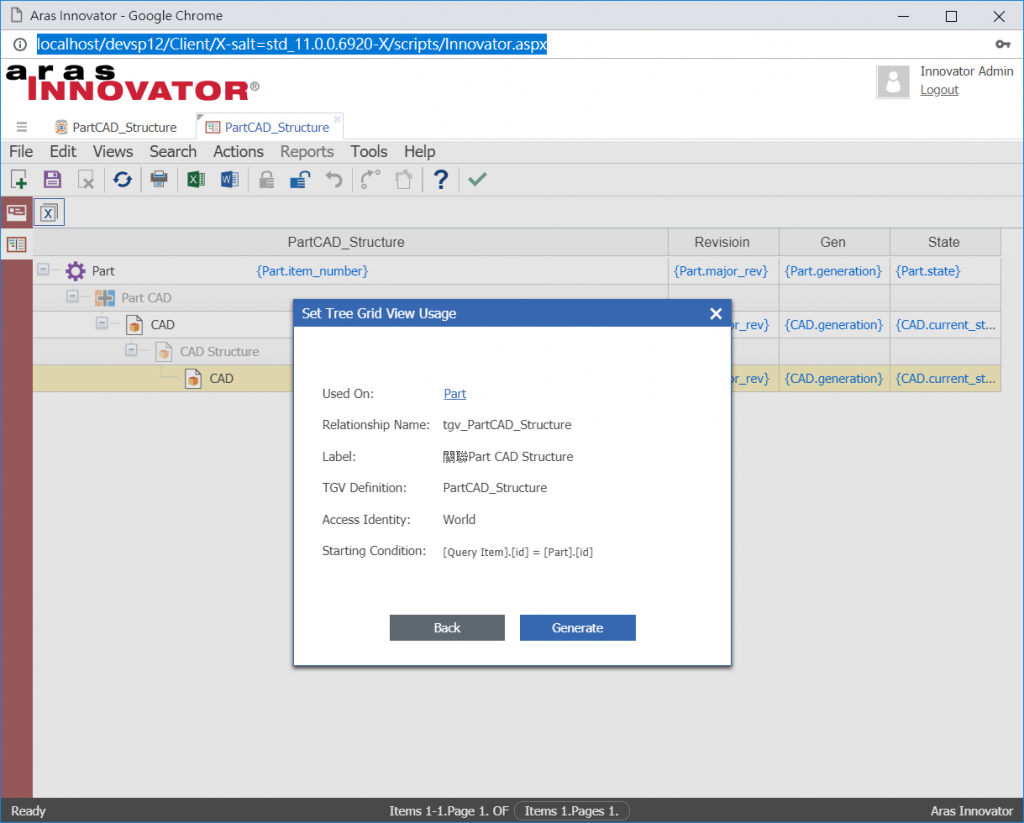Click the Refresh toolbar icon
The image size is (1024, 823).
(122, 179)
